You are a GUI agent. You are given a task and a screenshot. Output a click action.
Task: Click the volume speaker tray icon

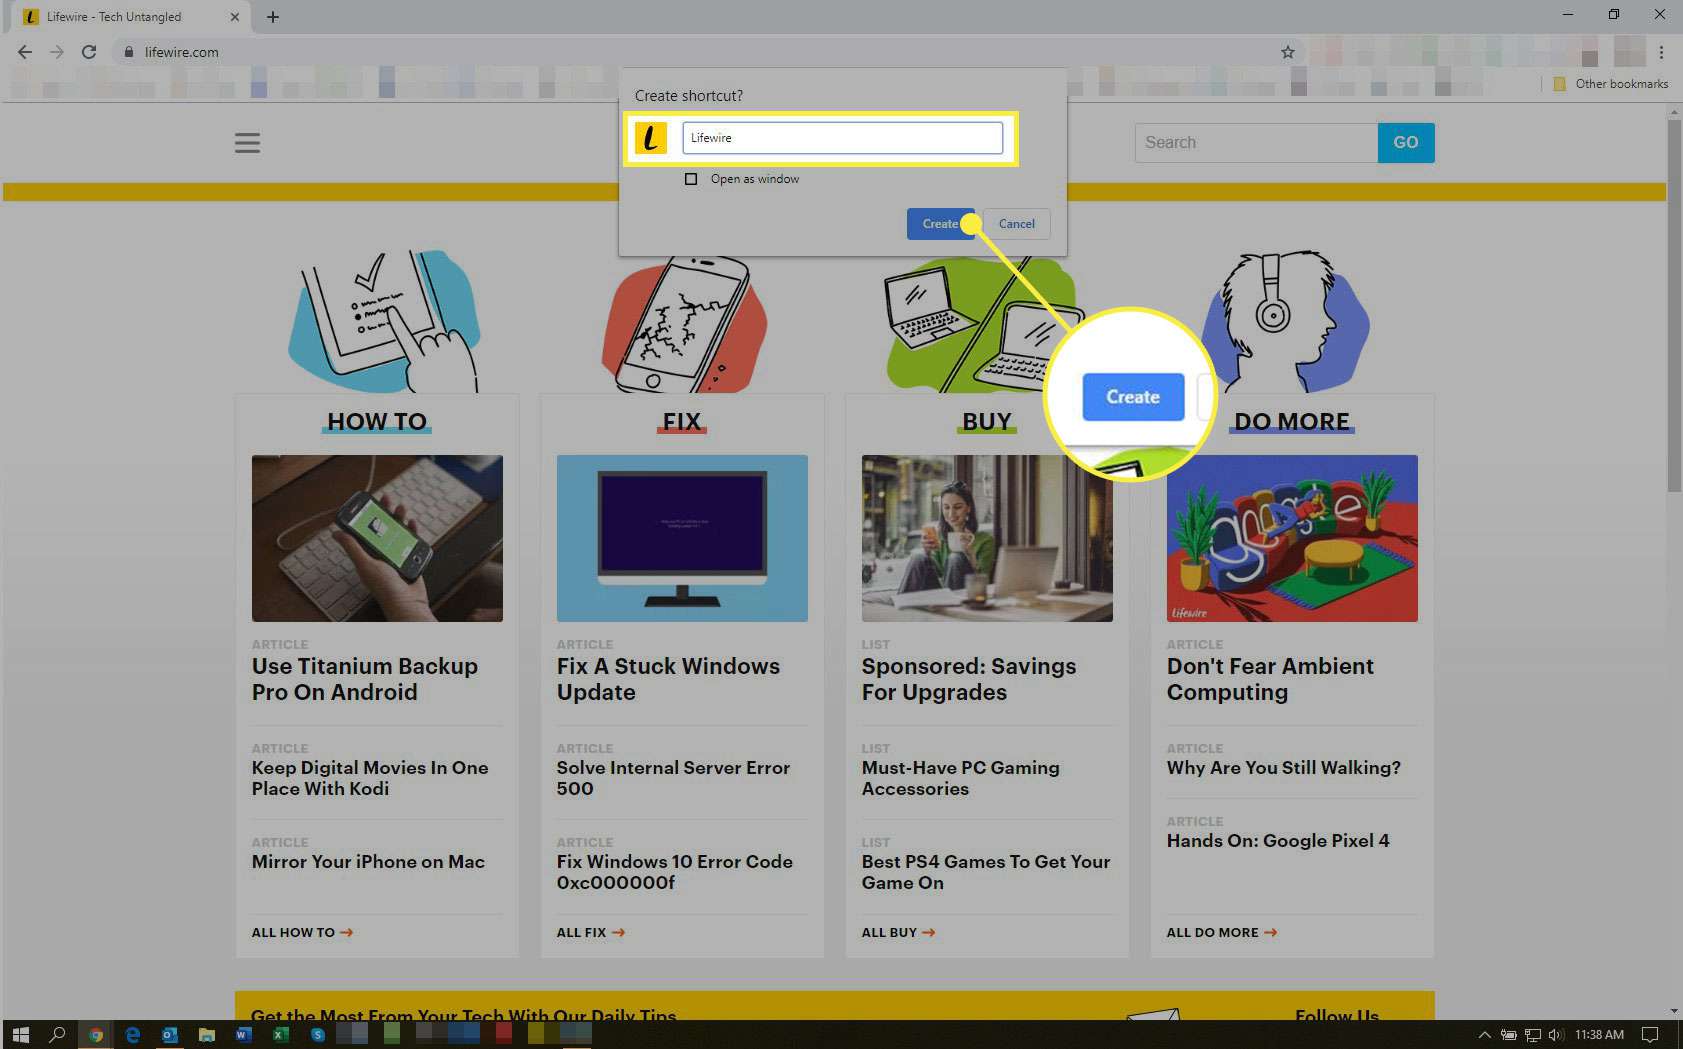coord(1555,1035)
